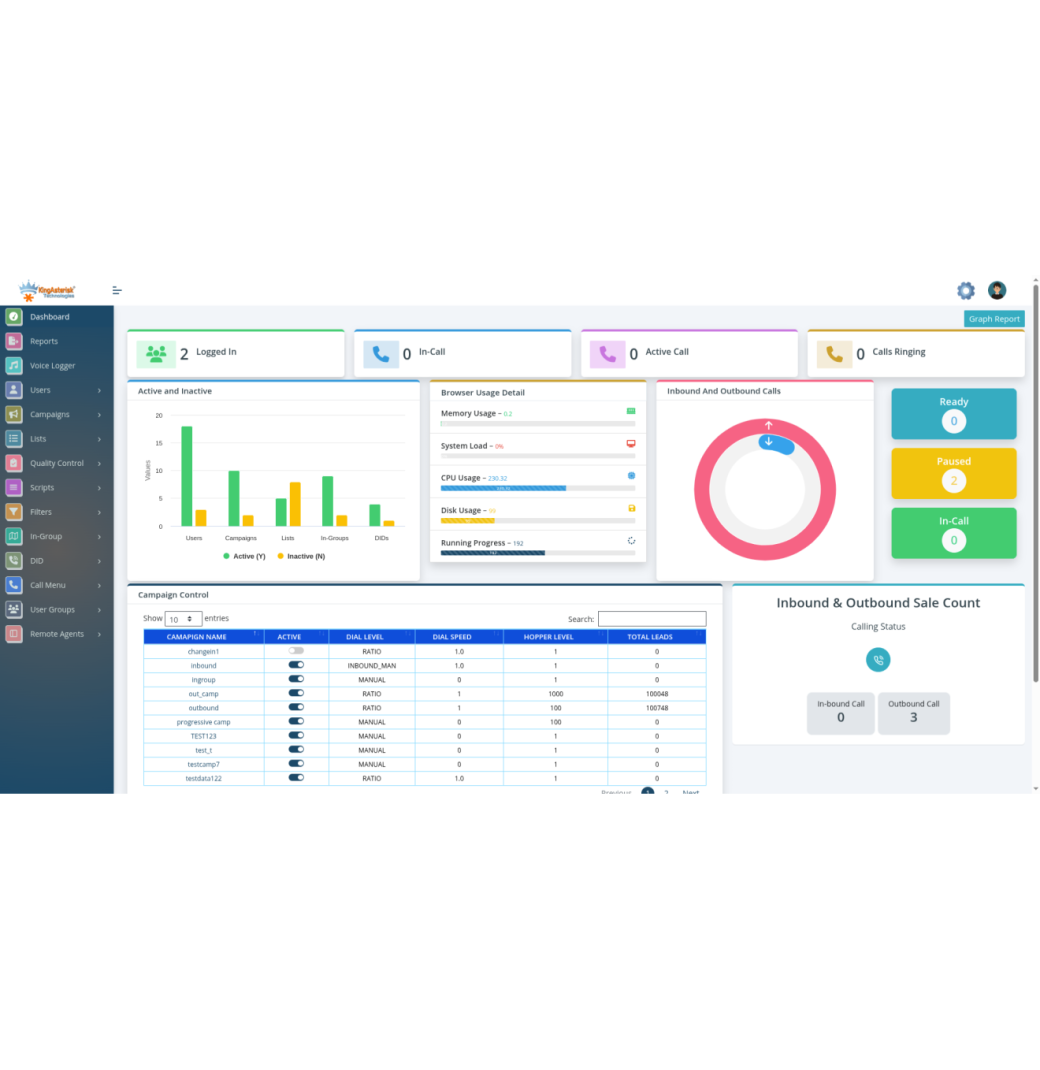Click the Disk Usage progress bar
This screenshot has width=1040, height=1070.
point(538,521)
